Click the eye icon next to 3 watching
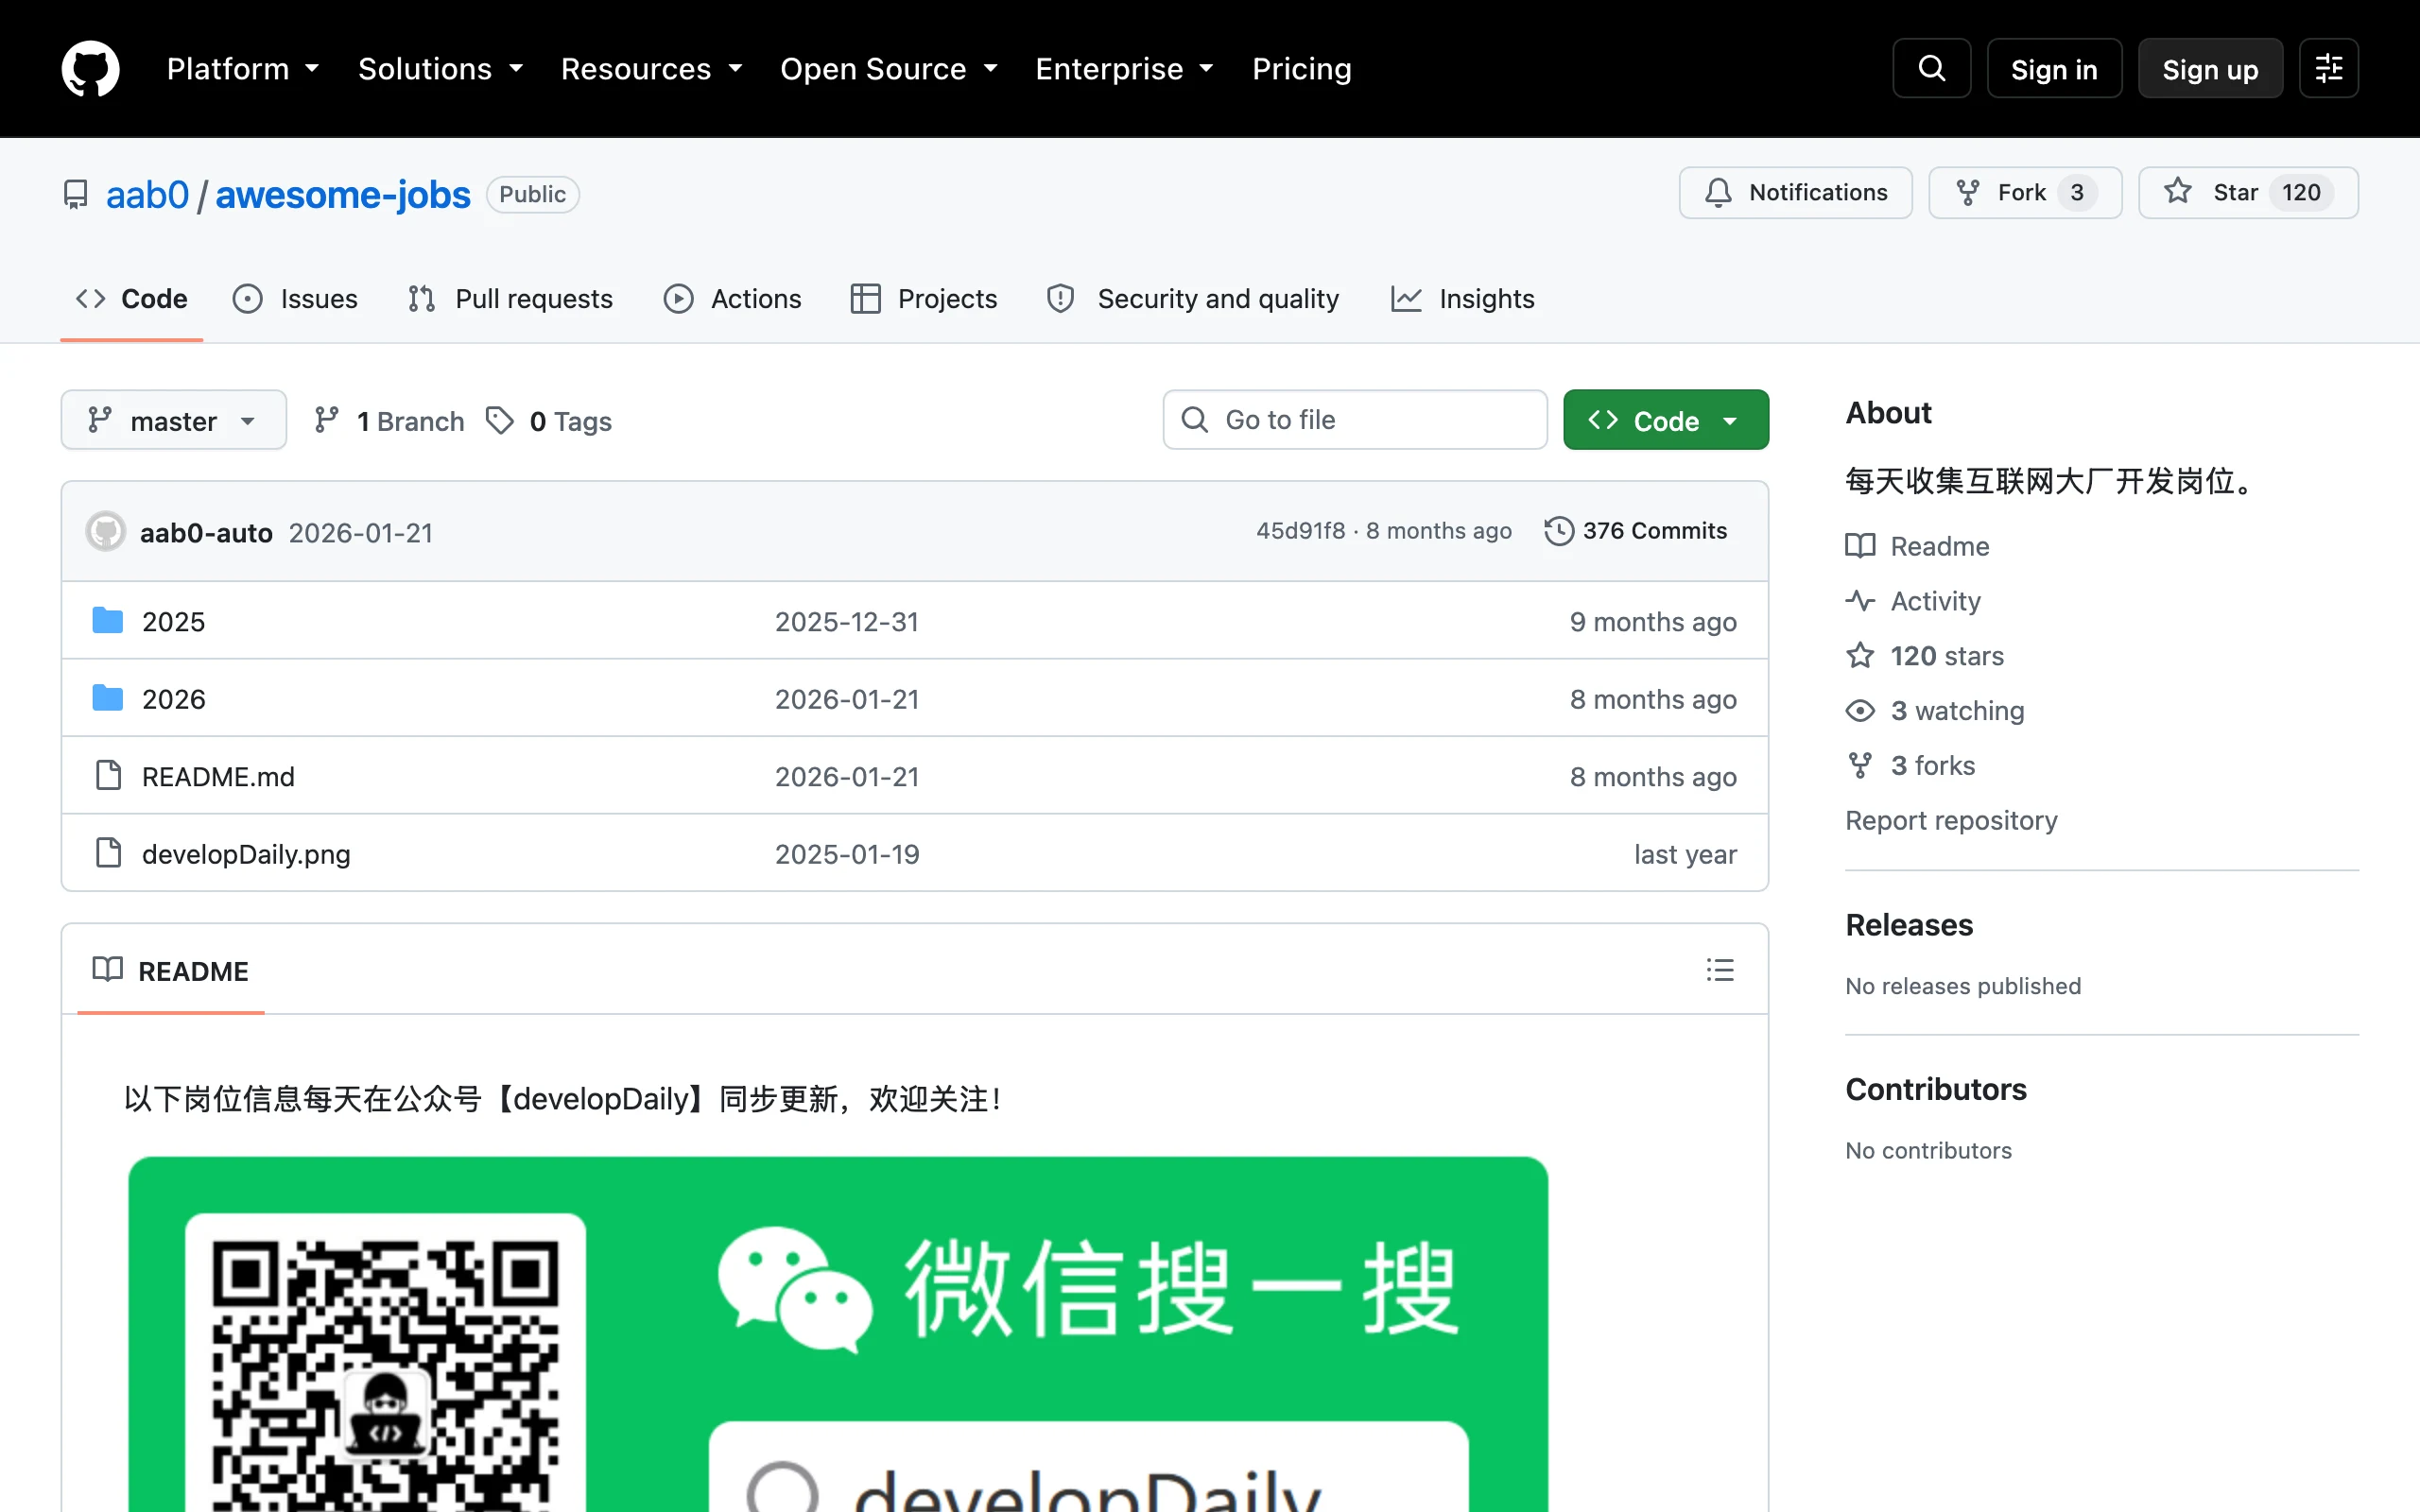Image resolution: width=2420 pixels, height=1512 pixels. point(1860,711)
